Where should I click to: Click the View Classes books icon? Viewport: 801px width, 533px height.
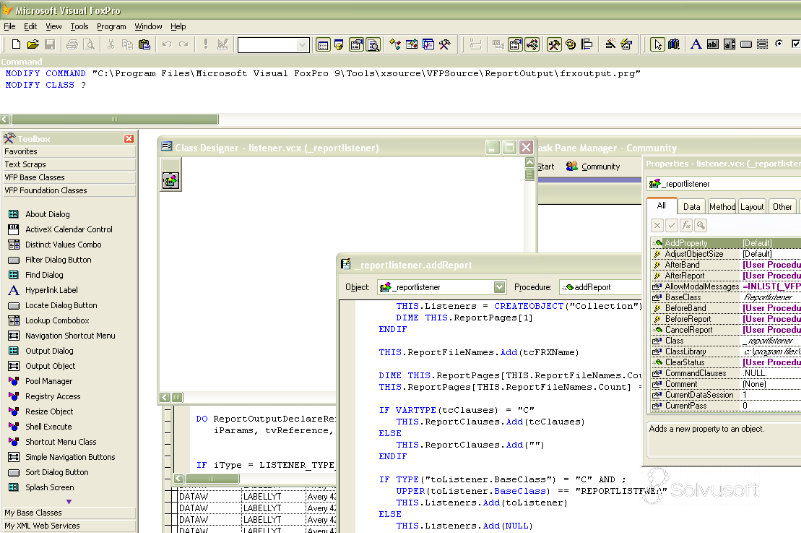tap(674, 44)
